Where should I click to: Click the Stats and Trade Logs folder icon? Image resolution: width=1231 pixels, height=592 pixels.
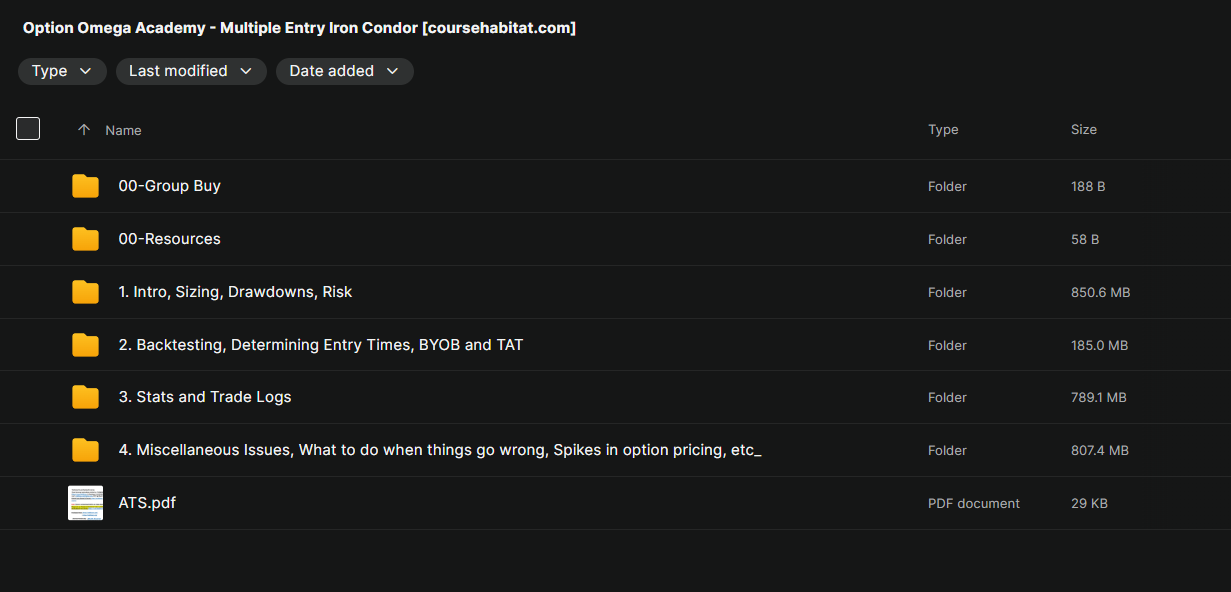85,397
